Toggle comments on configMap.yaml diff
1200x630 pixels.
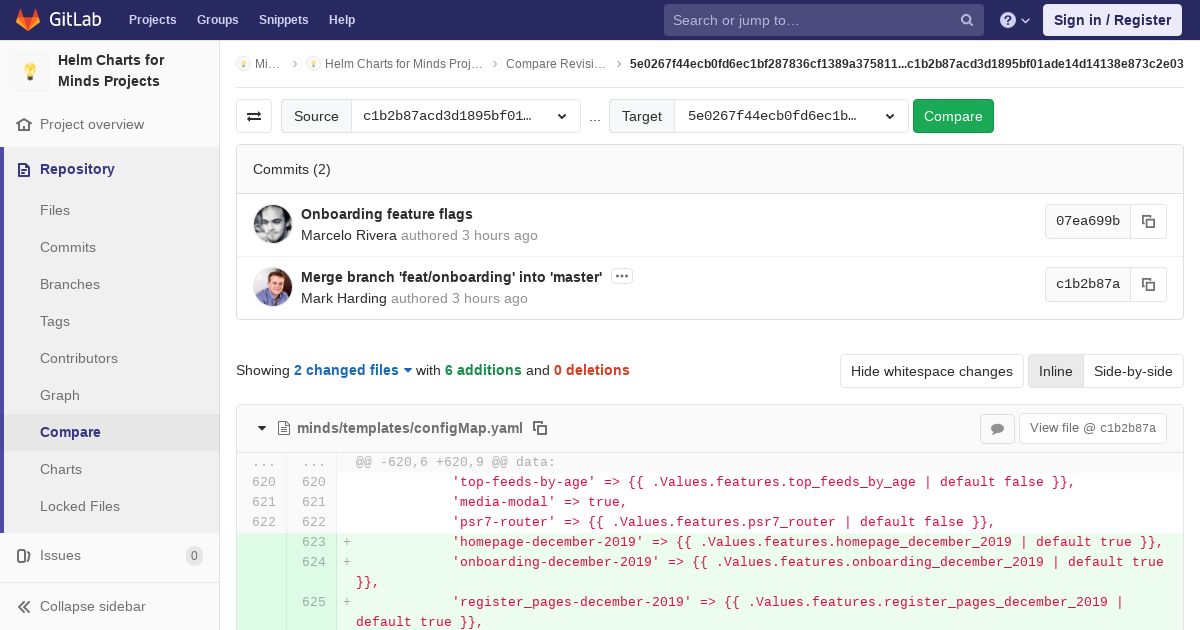point(997,428)
